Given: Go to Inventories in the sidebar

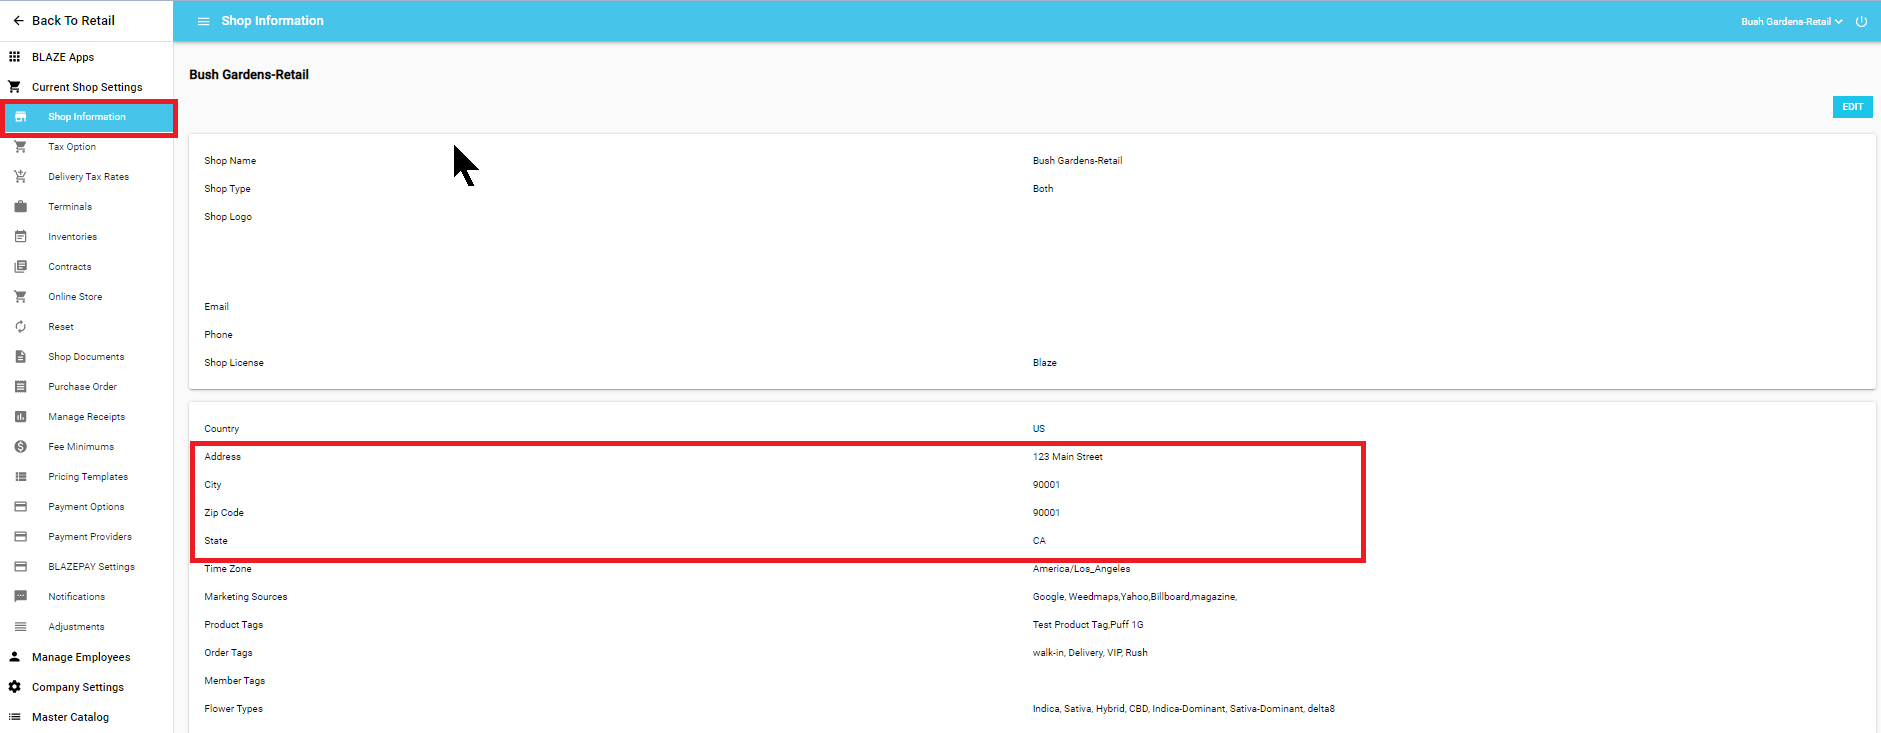Looking at the screenshot, I should 72,237.
